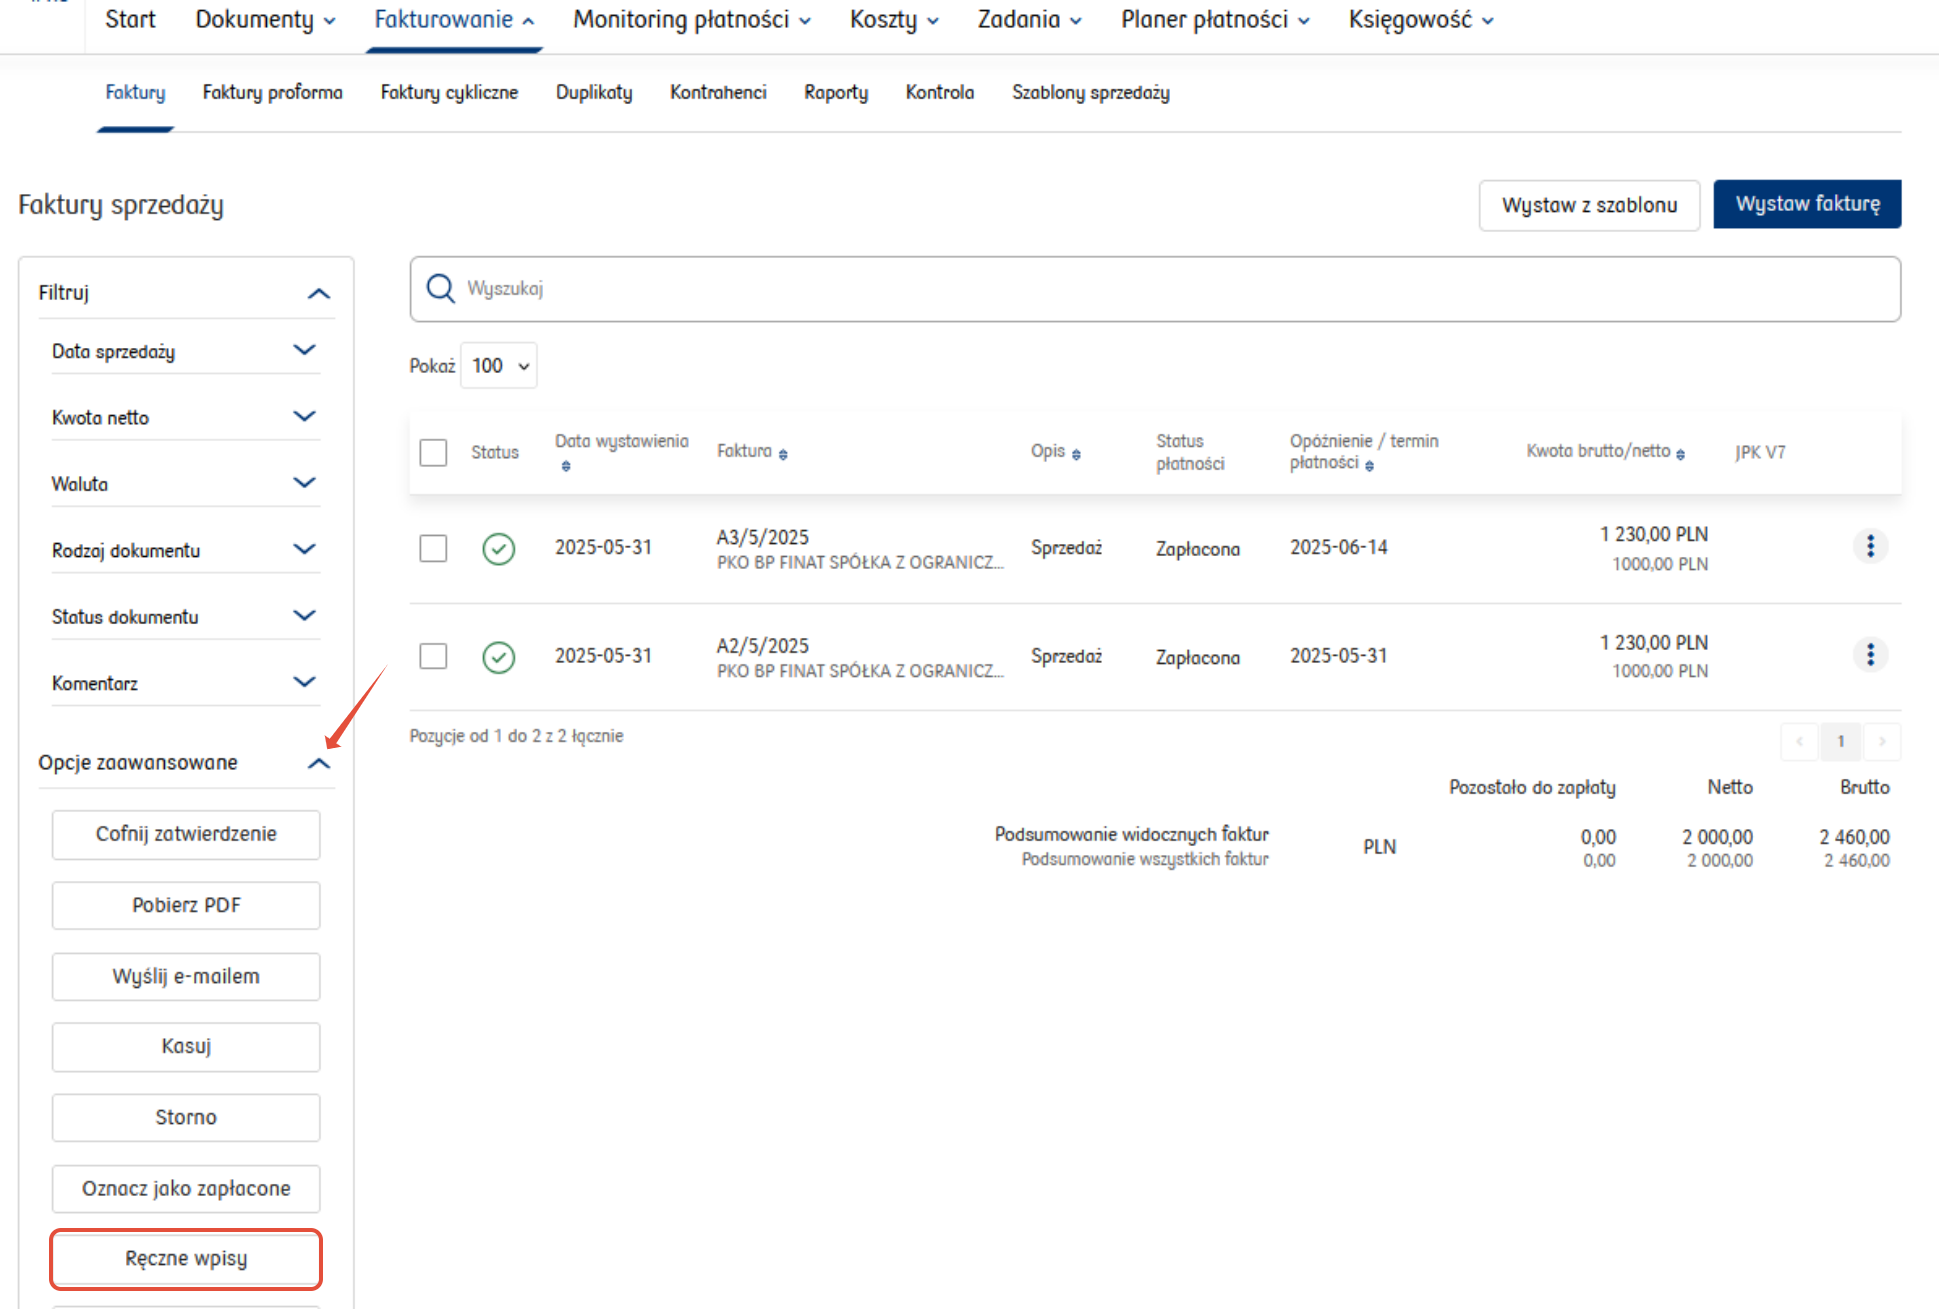Sort by Kwota brutto/netto column
Viewport: 1939px width, 1309px height.
[1680, 454]
